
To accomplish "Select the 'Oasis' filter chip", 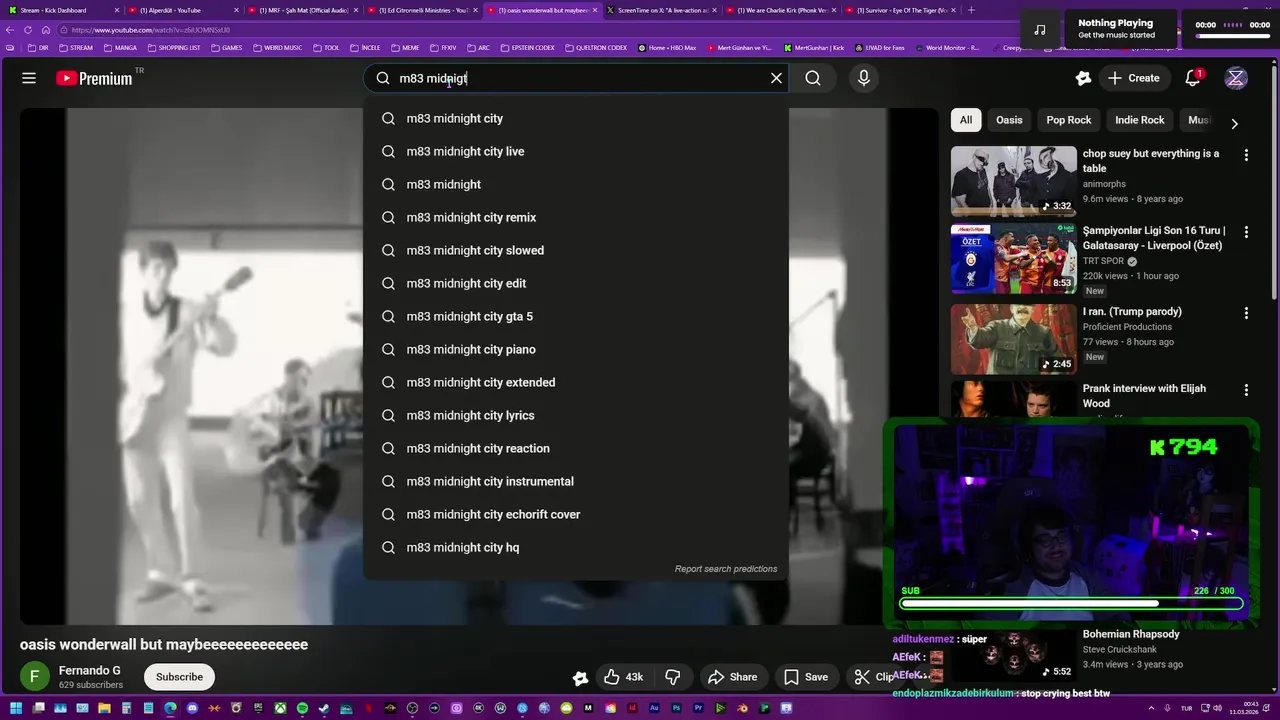I will 1009,120.
